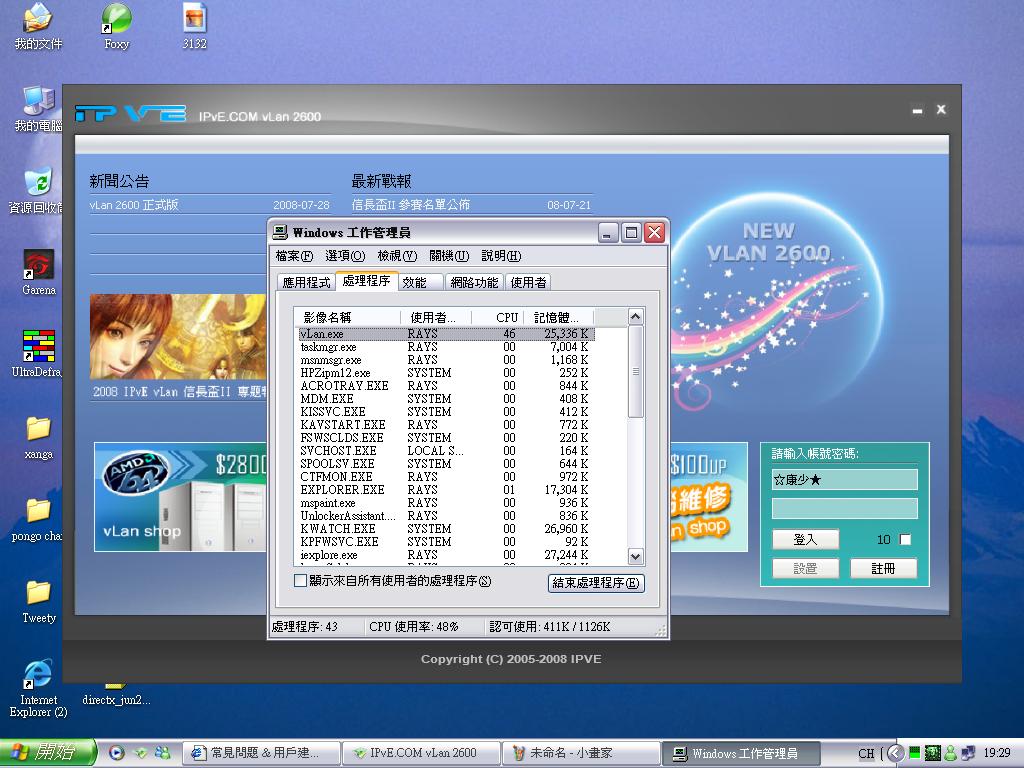Open the Foxy desktop icon

click(116, 18)
